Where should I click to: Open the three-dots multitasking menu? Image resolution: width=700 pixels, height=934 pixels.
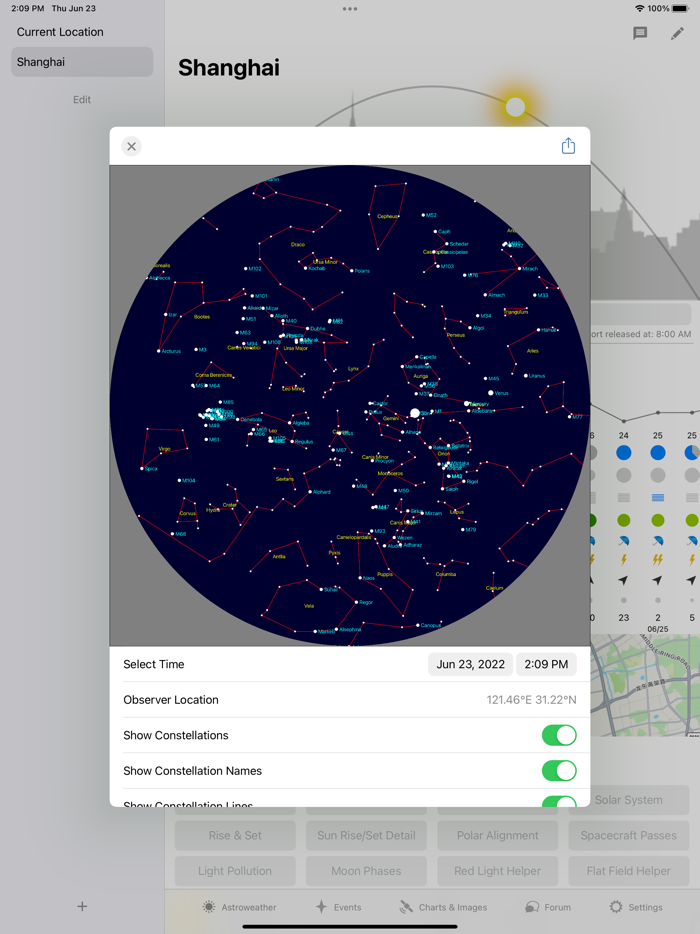350,9
